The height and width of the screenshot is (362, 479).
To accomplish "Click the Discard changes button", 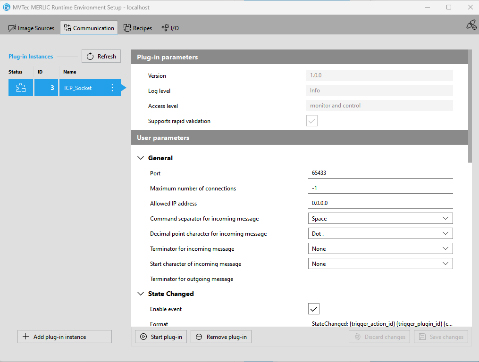I will (x=380, y=337).
